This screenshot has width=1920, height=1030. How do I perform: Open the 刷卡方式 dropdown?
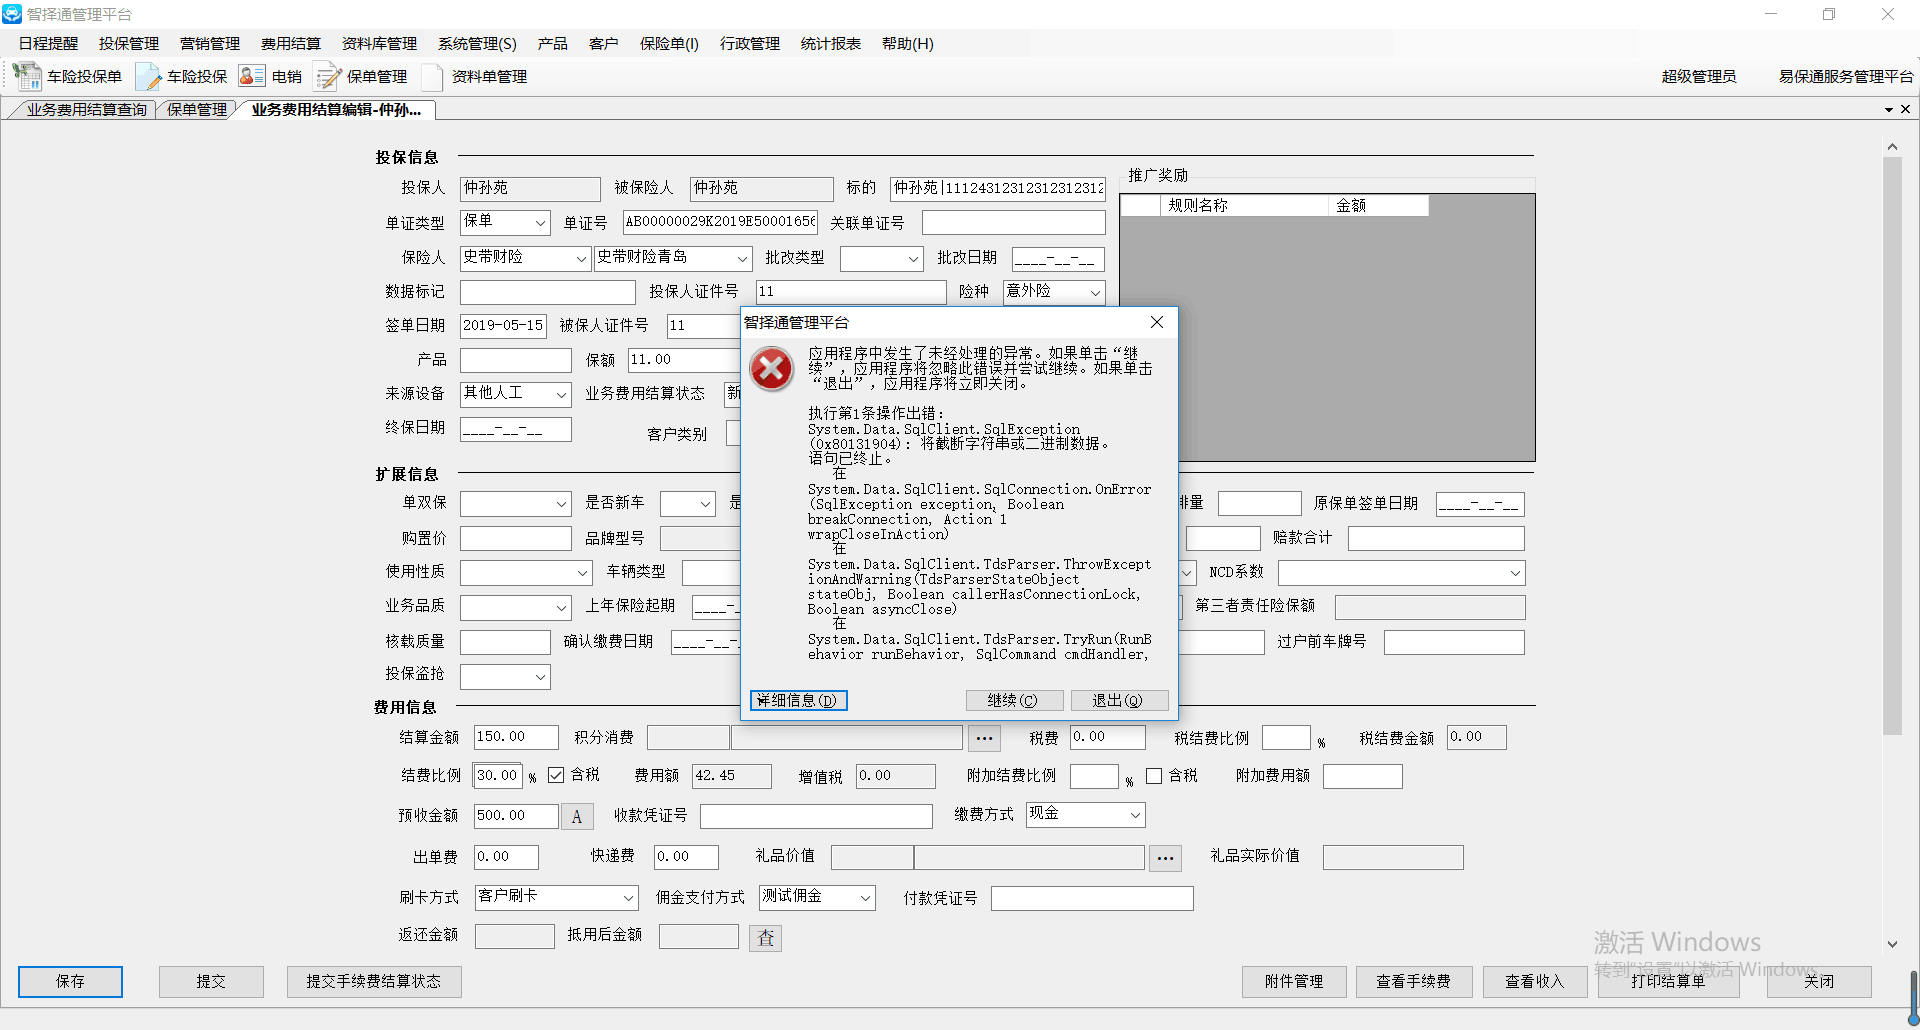click(628, 897)
